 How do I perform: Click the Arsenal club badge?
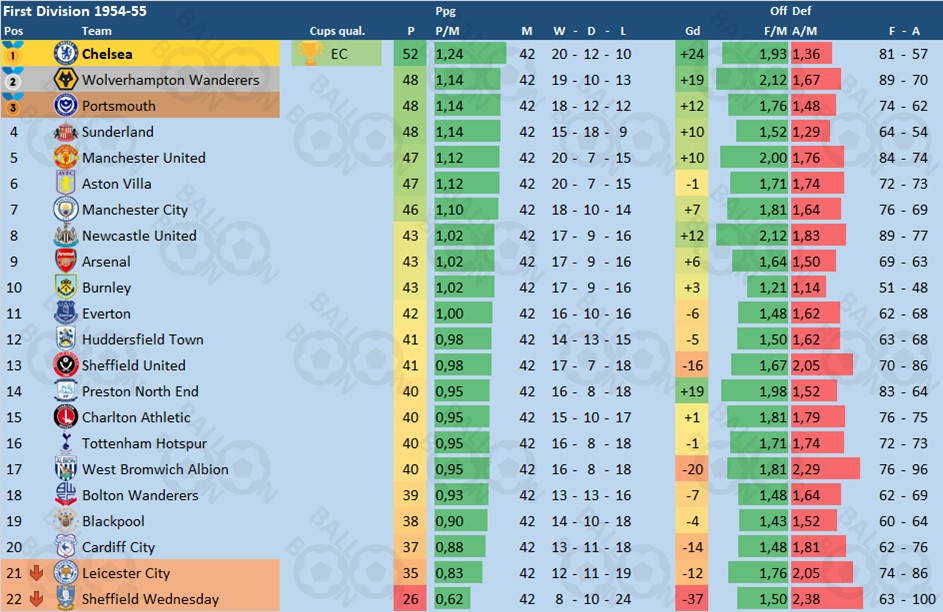pyautogui.click(x=66, y=262)
